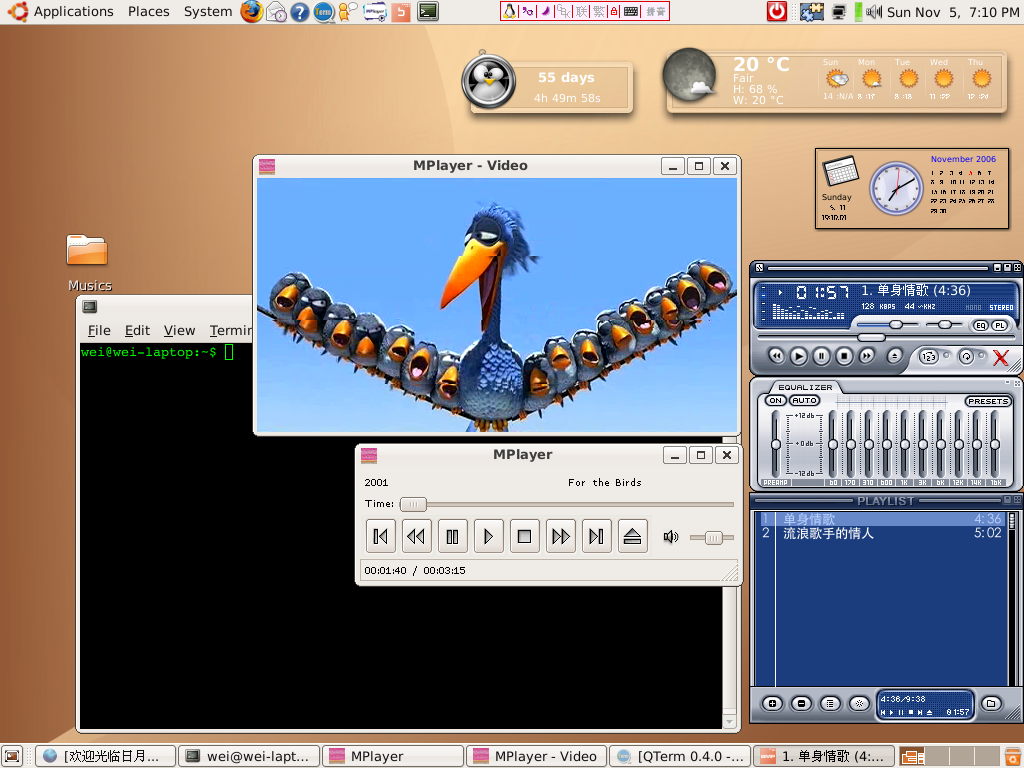Viewport: 1024px width, 768px height.
Task: Click the red power shutdown icon
Action: click(x=776, y=12)
